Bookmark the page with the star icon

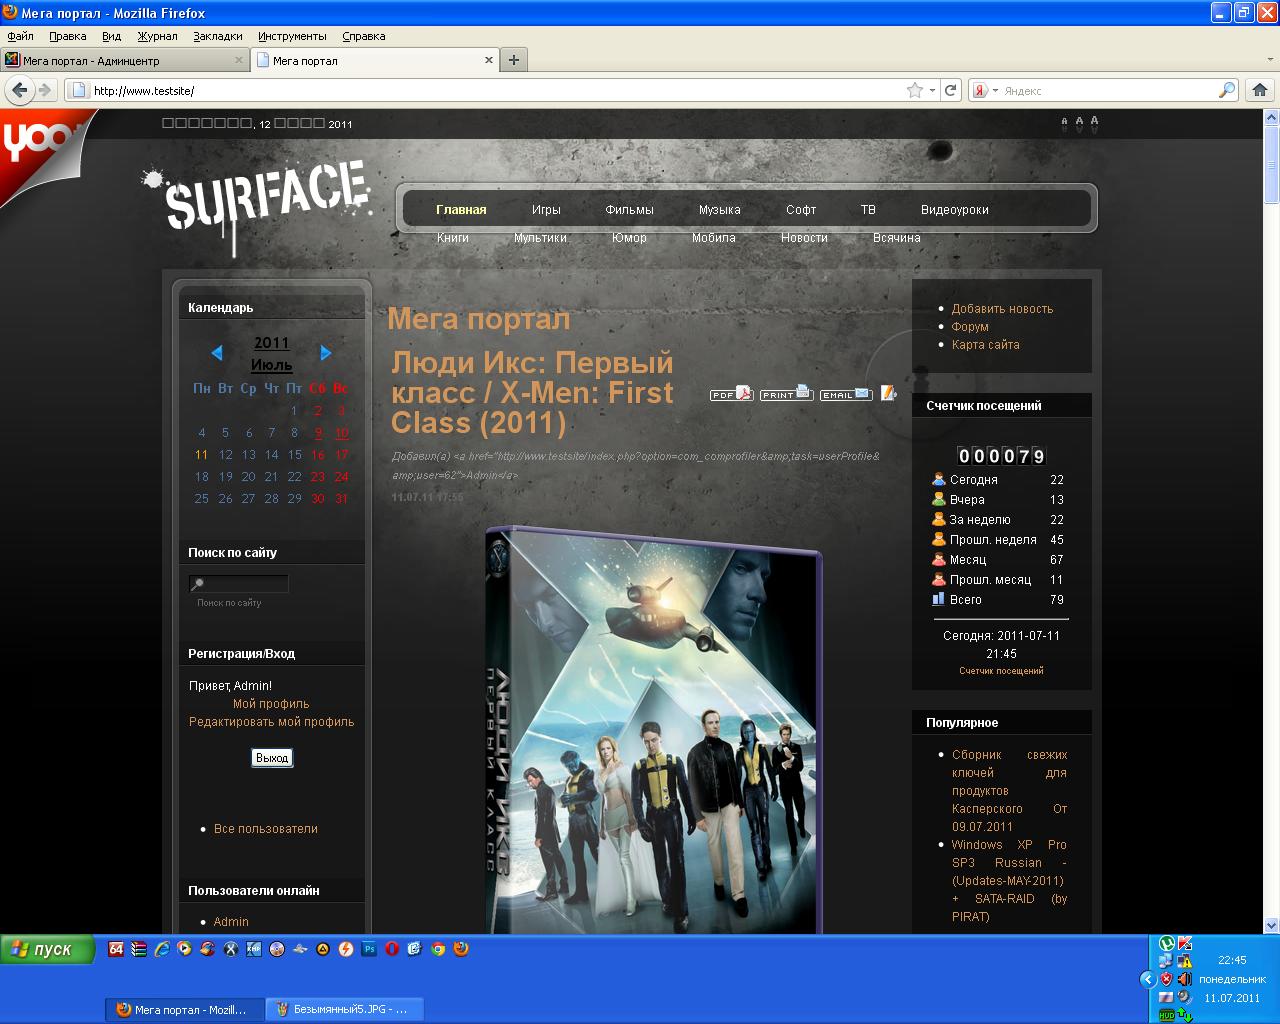coord(914,90)
